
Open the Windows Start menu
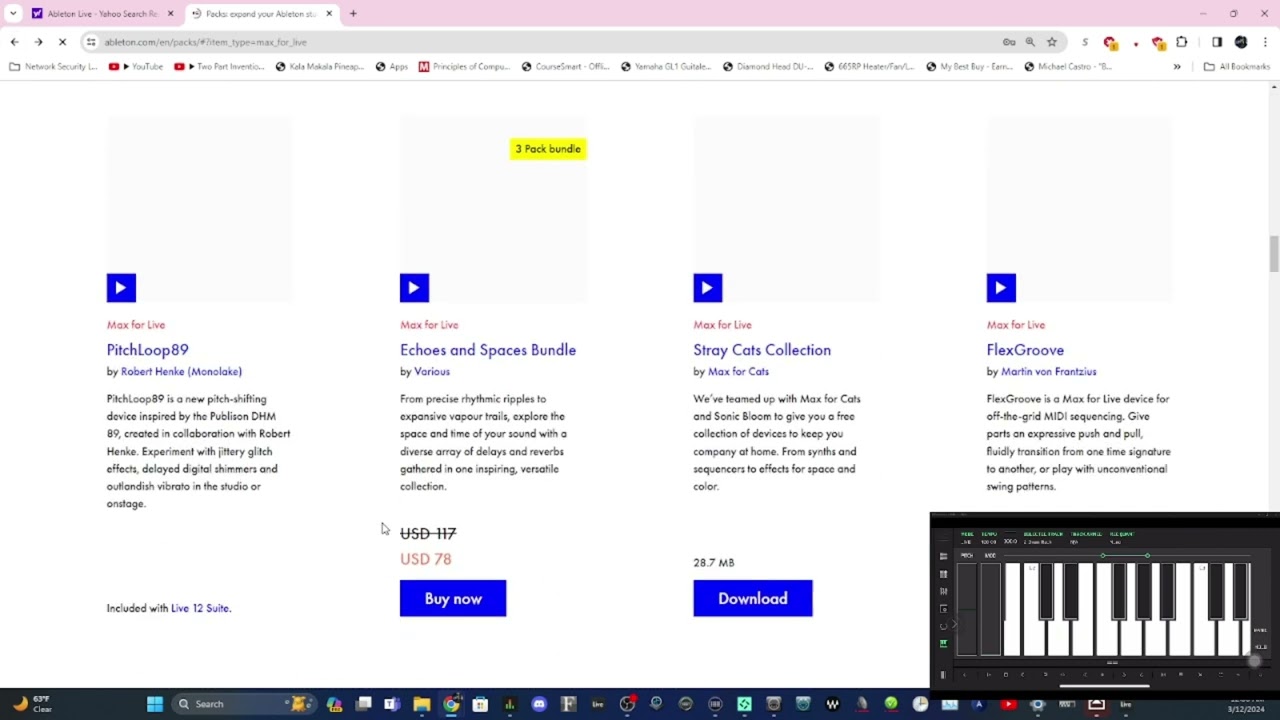(155, 704)
